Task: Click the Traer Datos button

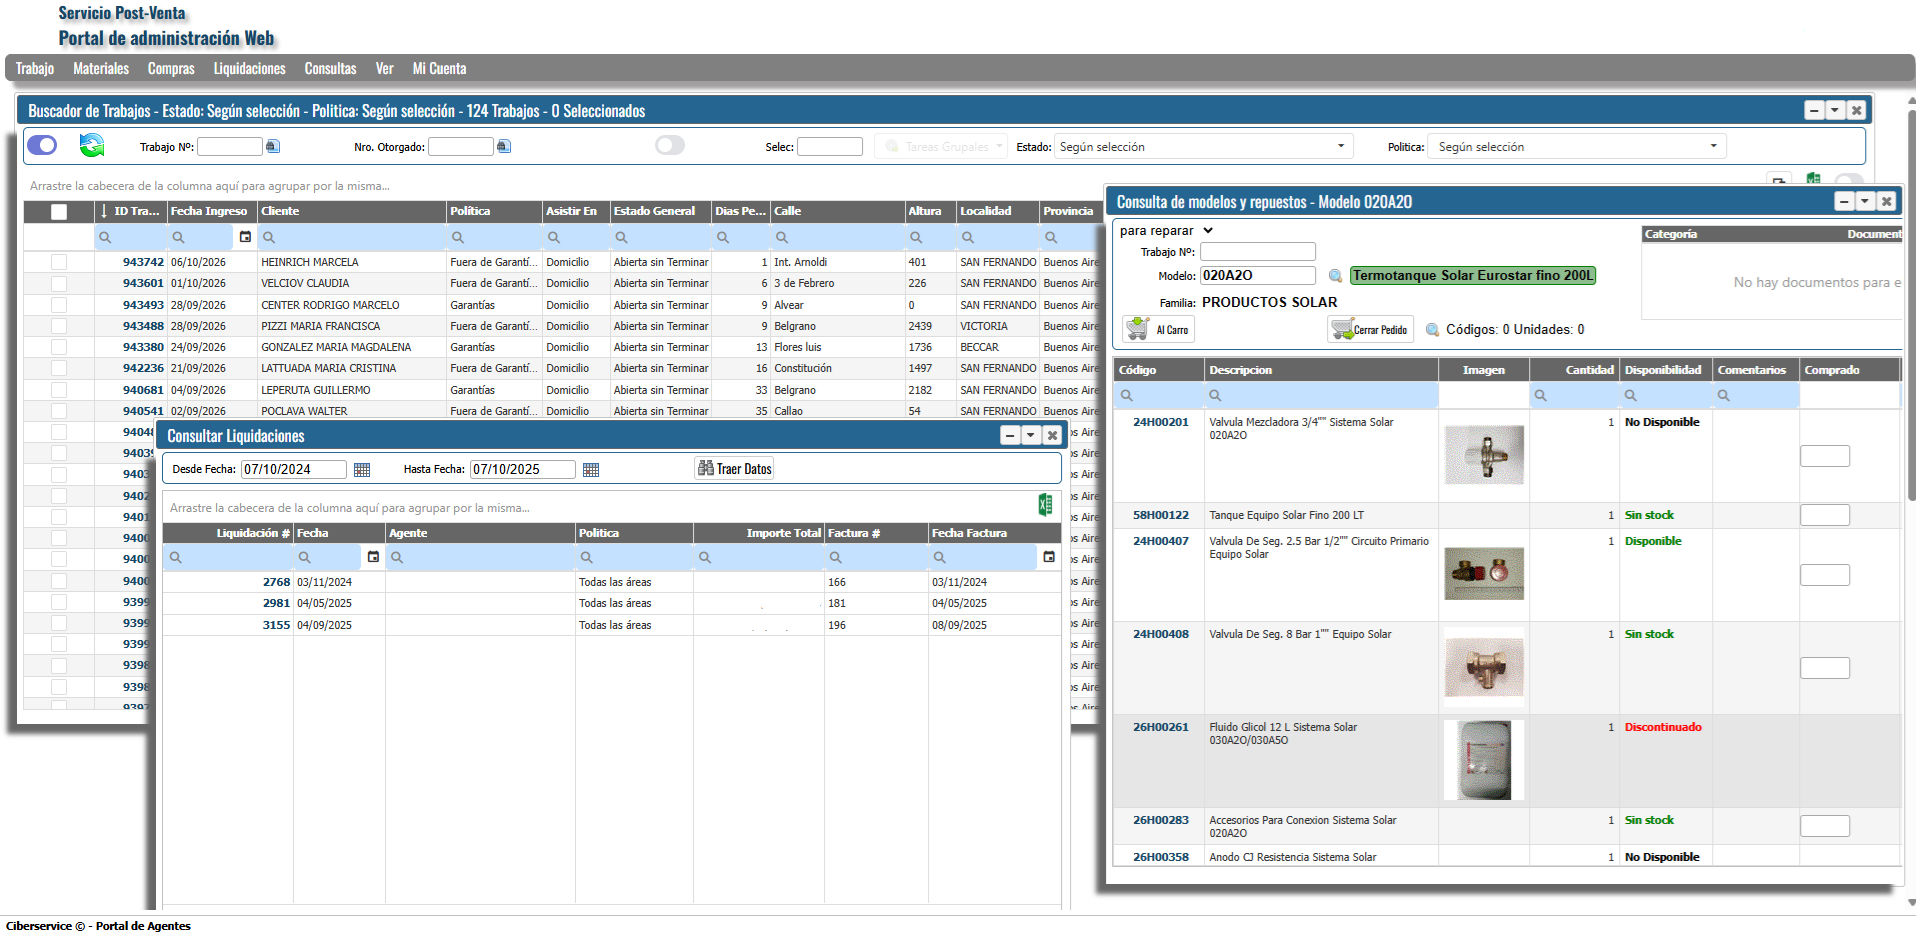Action: [x=735, y=469]
